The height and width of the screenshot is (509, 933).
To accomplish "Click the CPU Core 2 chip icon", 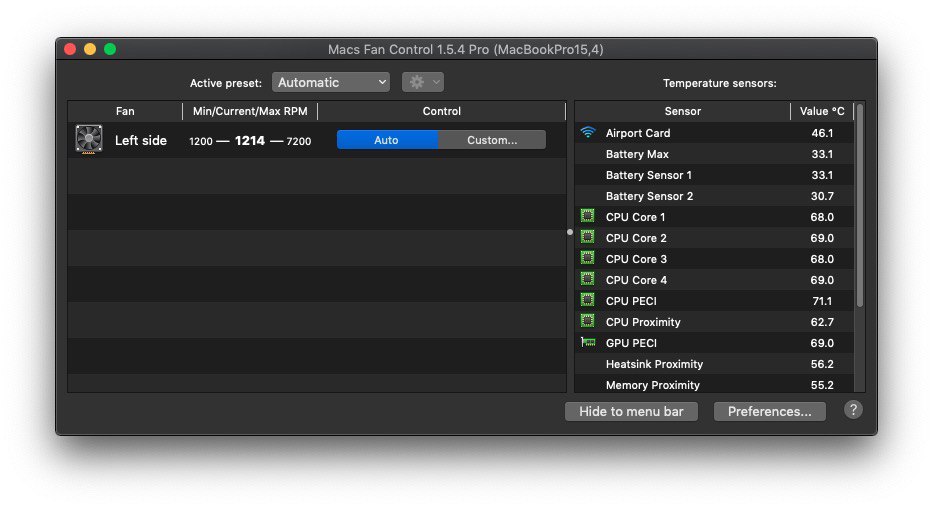I will [587, 237].
